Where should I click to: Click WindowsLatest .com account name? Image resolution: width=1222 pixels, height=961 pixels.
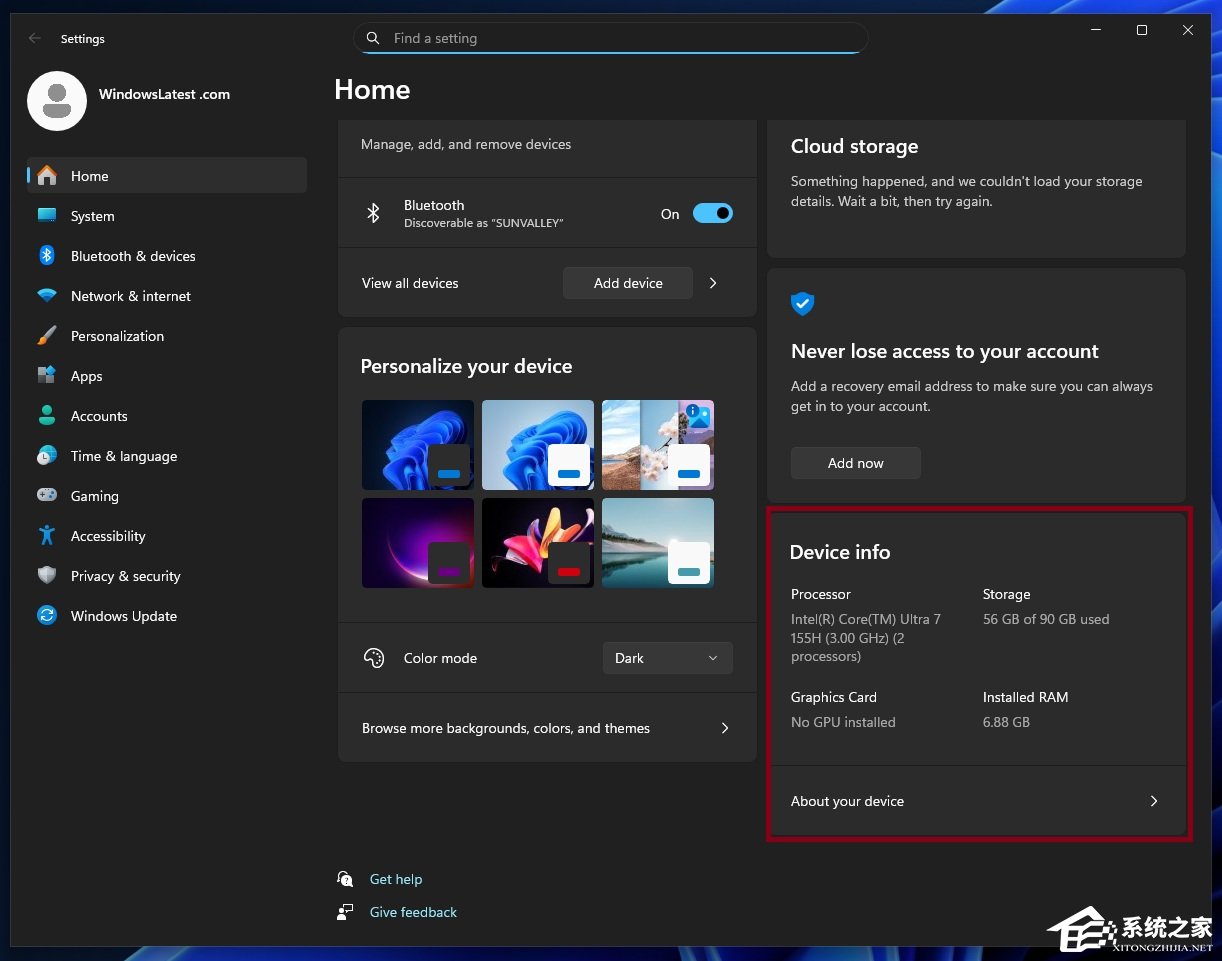tap(164, 94)
